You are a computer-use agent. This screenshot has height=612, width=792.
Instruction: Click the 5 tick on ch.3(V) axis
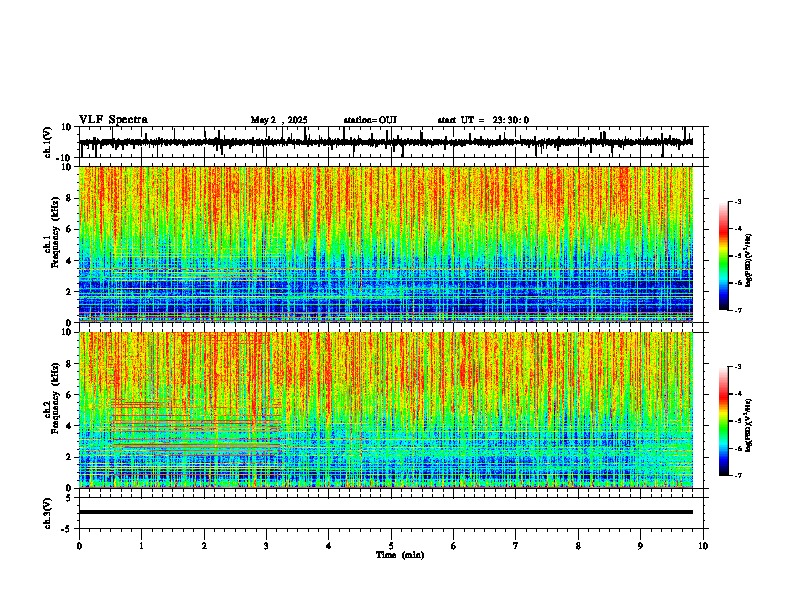point(70,497)
